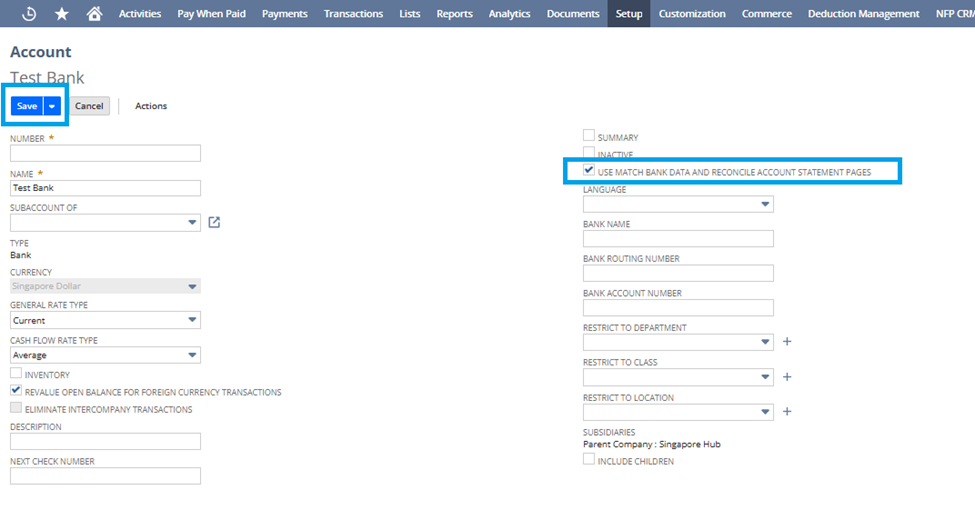Expand General Rate Type dropdown
Image resolution: width=975 pixels, height=530 pixels.
[192, 320]
